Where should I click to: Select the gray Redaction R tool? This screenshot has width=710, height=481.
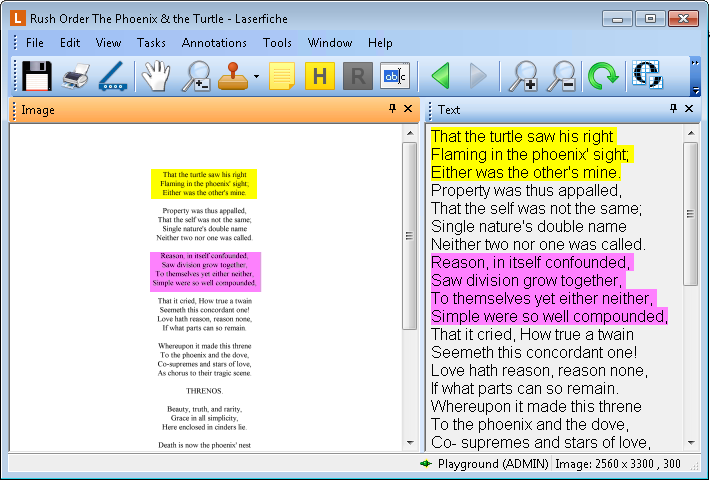358,76
